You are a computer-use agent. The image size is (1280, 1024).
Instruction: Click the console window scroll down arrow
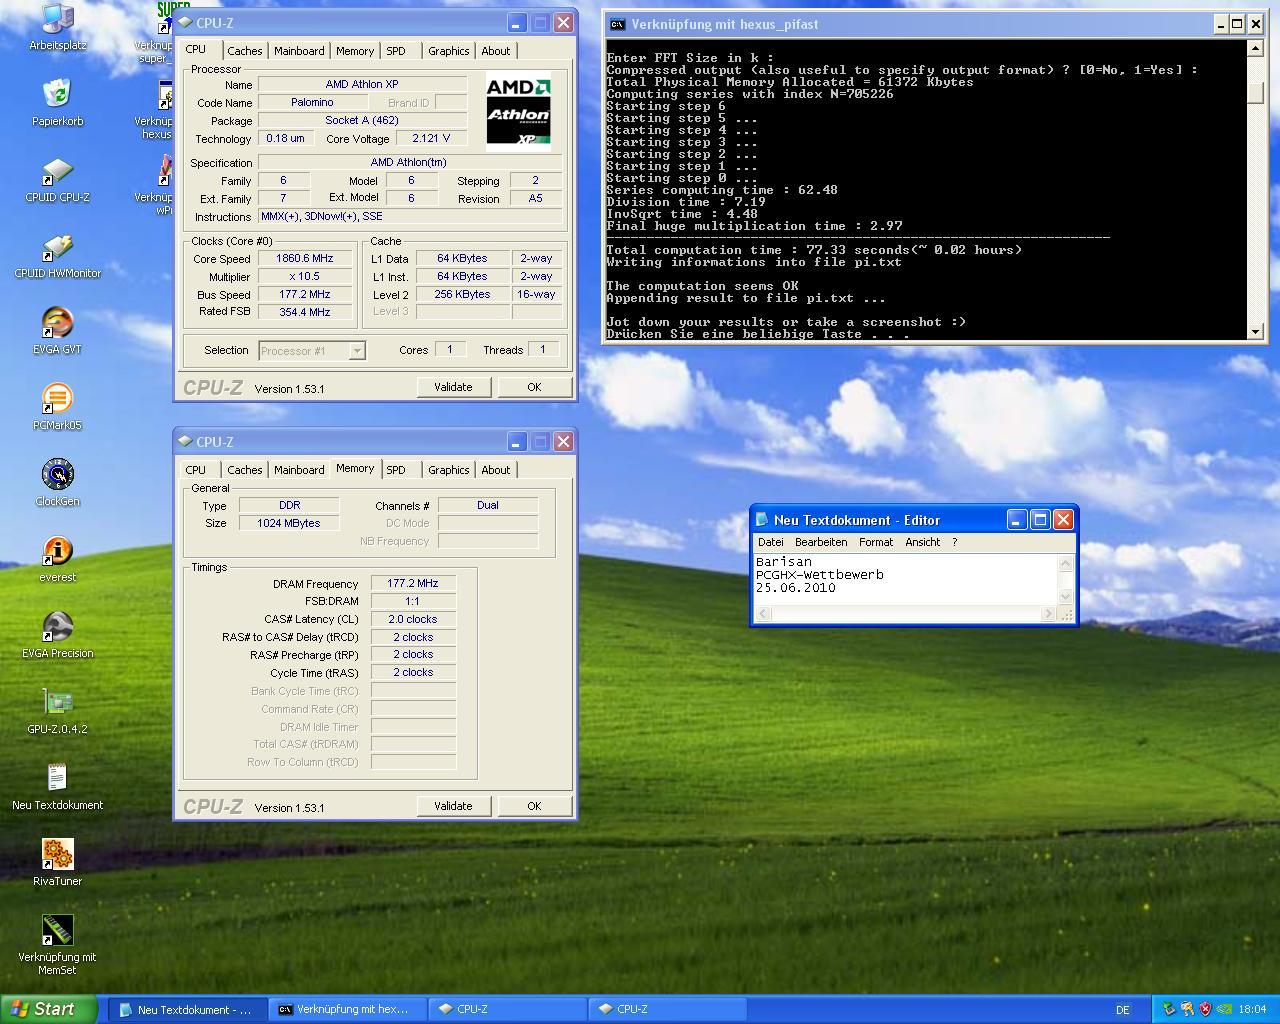[1256, 331]
